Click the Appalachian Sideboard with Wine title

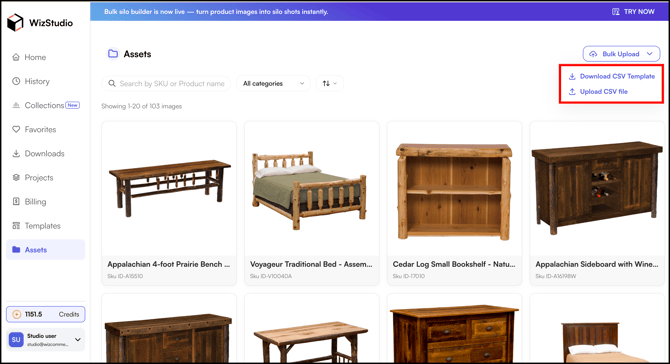[x=597, y=264]
